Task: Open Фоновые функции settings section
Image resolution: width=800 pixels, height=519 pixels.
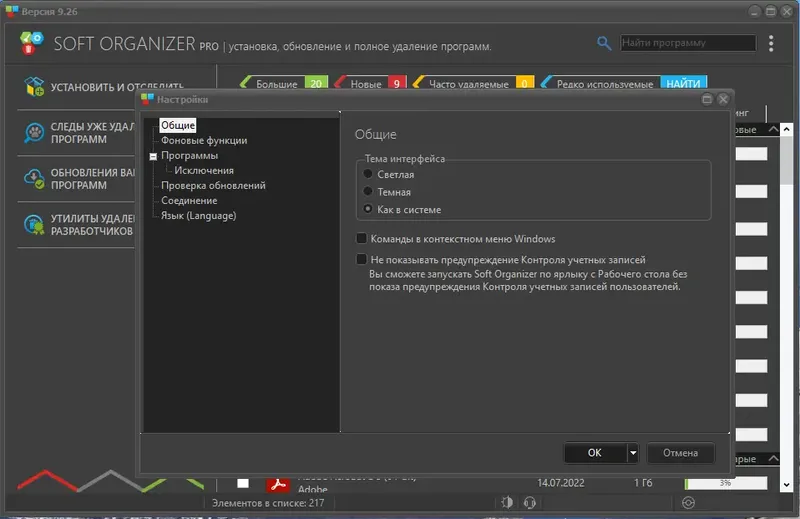Action: click(x=204, y=140)
